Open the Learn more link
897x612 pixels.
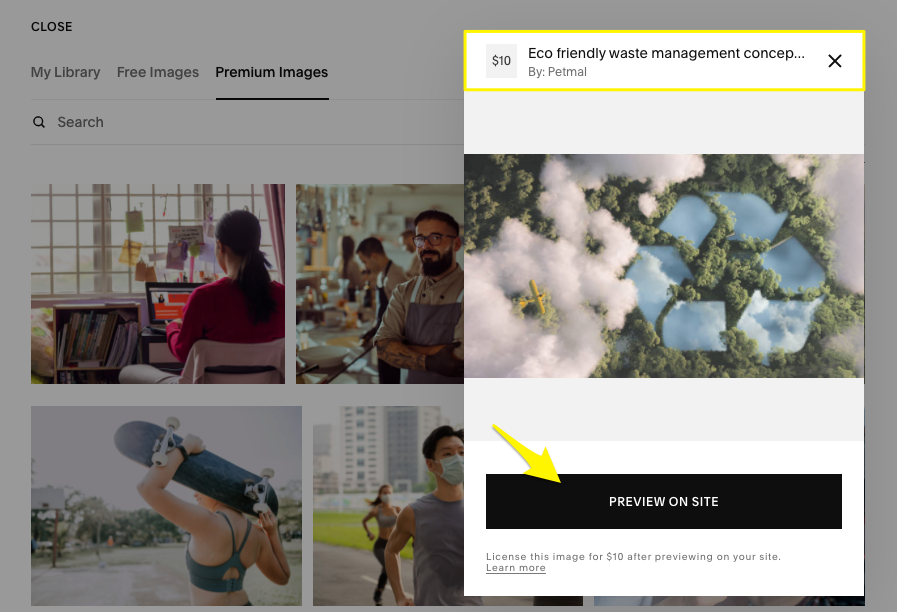tap(515, 568)
